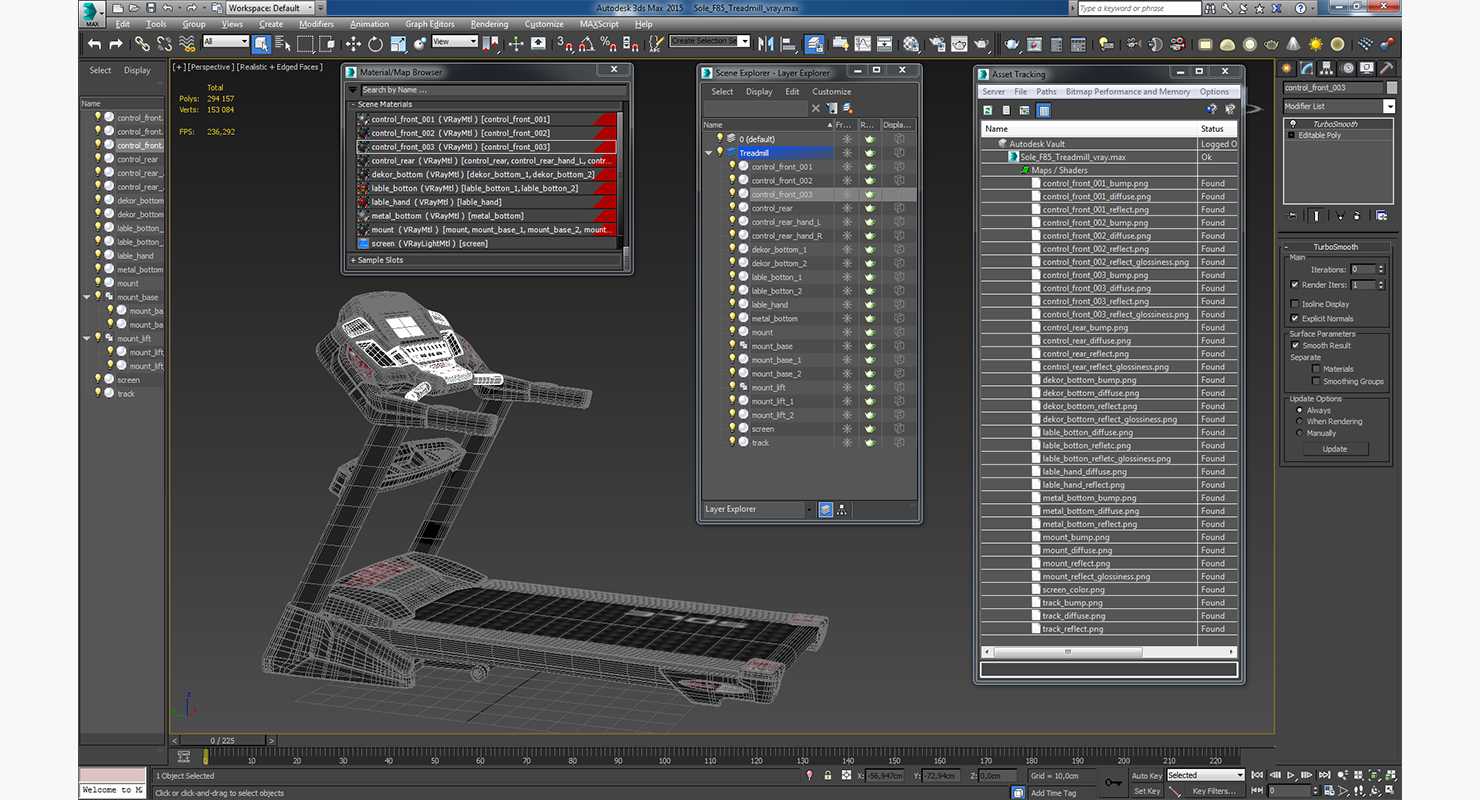Click refresh icon in Asset Tracking toolbar
The image size is (1480, 800).
pos(988,110)
